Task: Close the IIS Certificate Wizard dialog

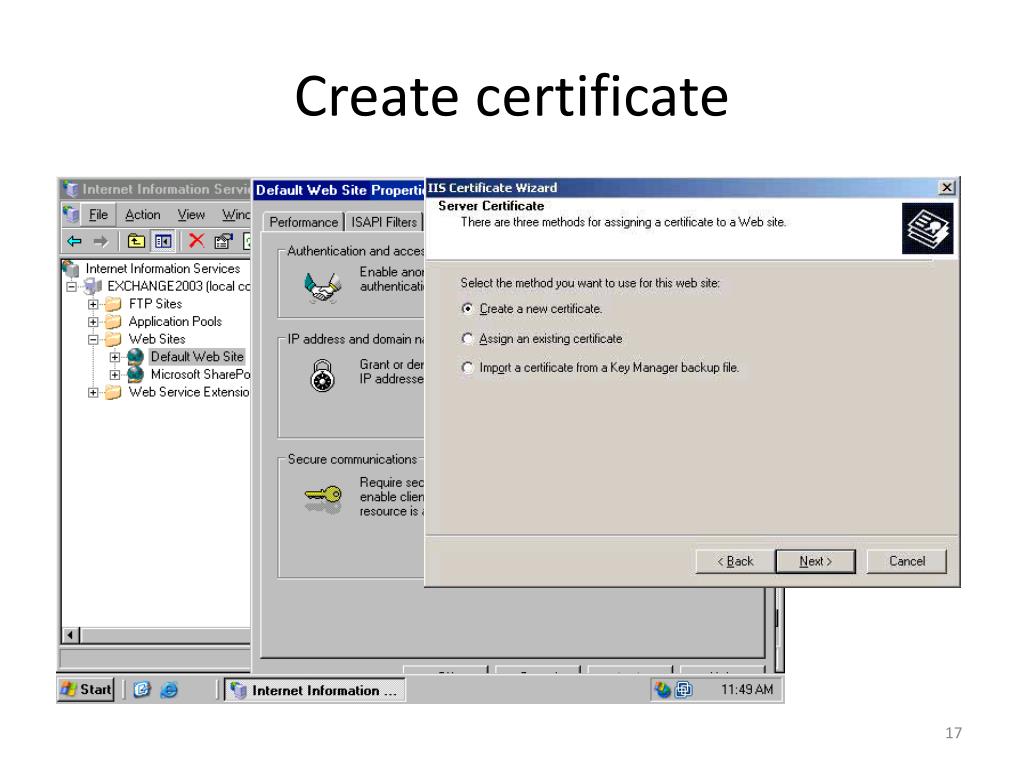Action: (946, 188)
